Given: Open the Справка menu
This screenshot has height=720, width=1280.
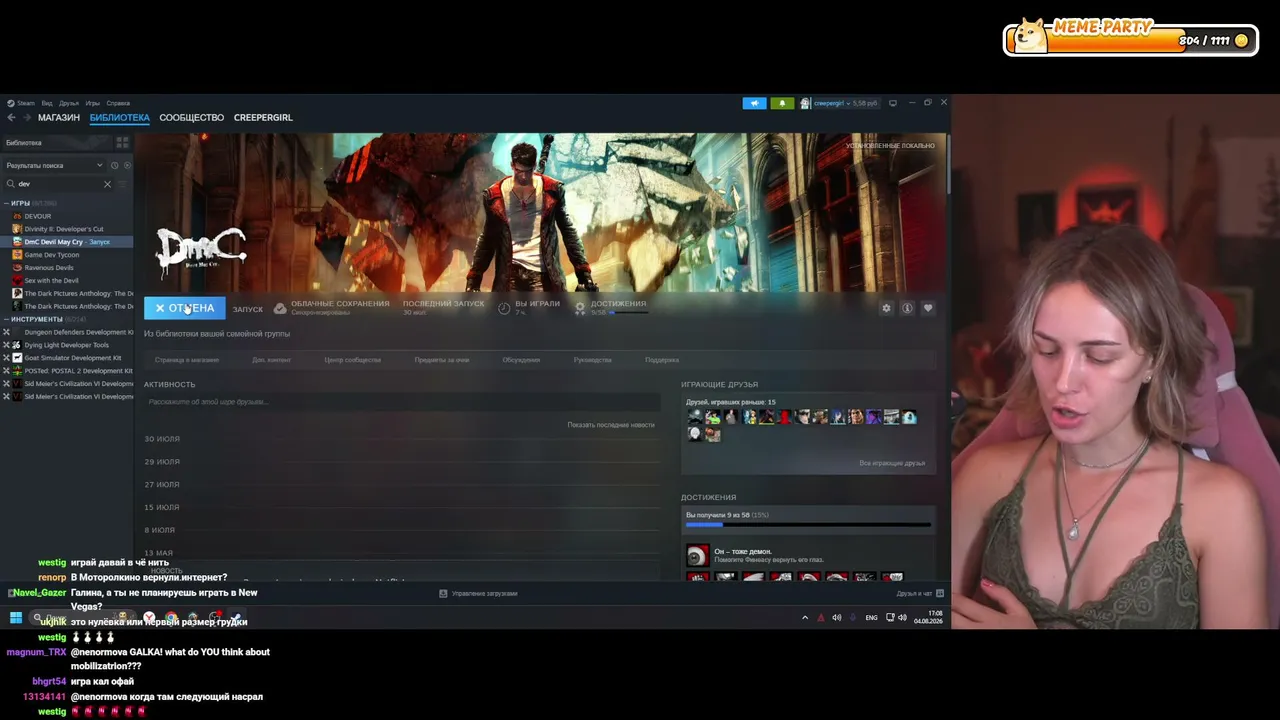Looking at the screenshot, I should point(118,103).
